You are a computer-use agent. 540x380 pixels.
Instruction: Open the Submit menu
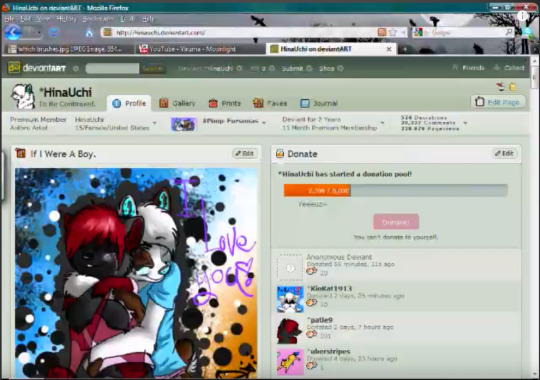click(x=297, y=68)
